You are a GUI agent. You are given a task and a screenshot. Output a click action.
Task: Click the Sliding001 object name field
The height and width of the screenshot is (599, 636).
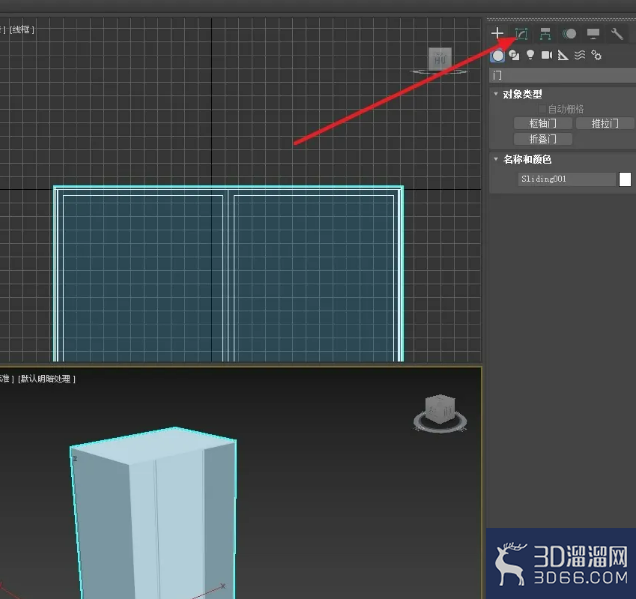pos(566,179)
